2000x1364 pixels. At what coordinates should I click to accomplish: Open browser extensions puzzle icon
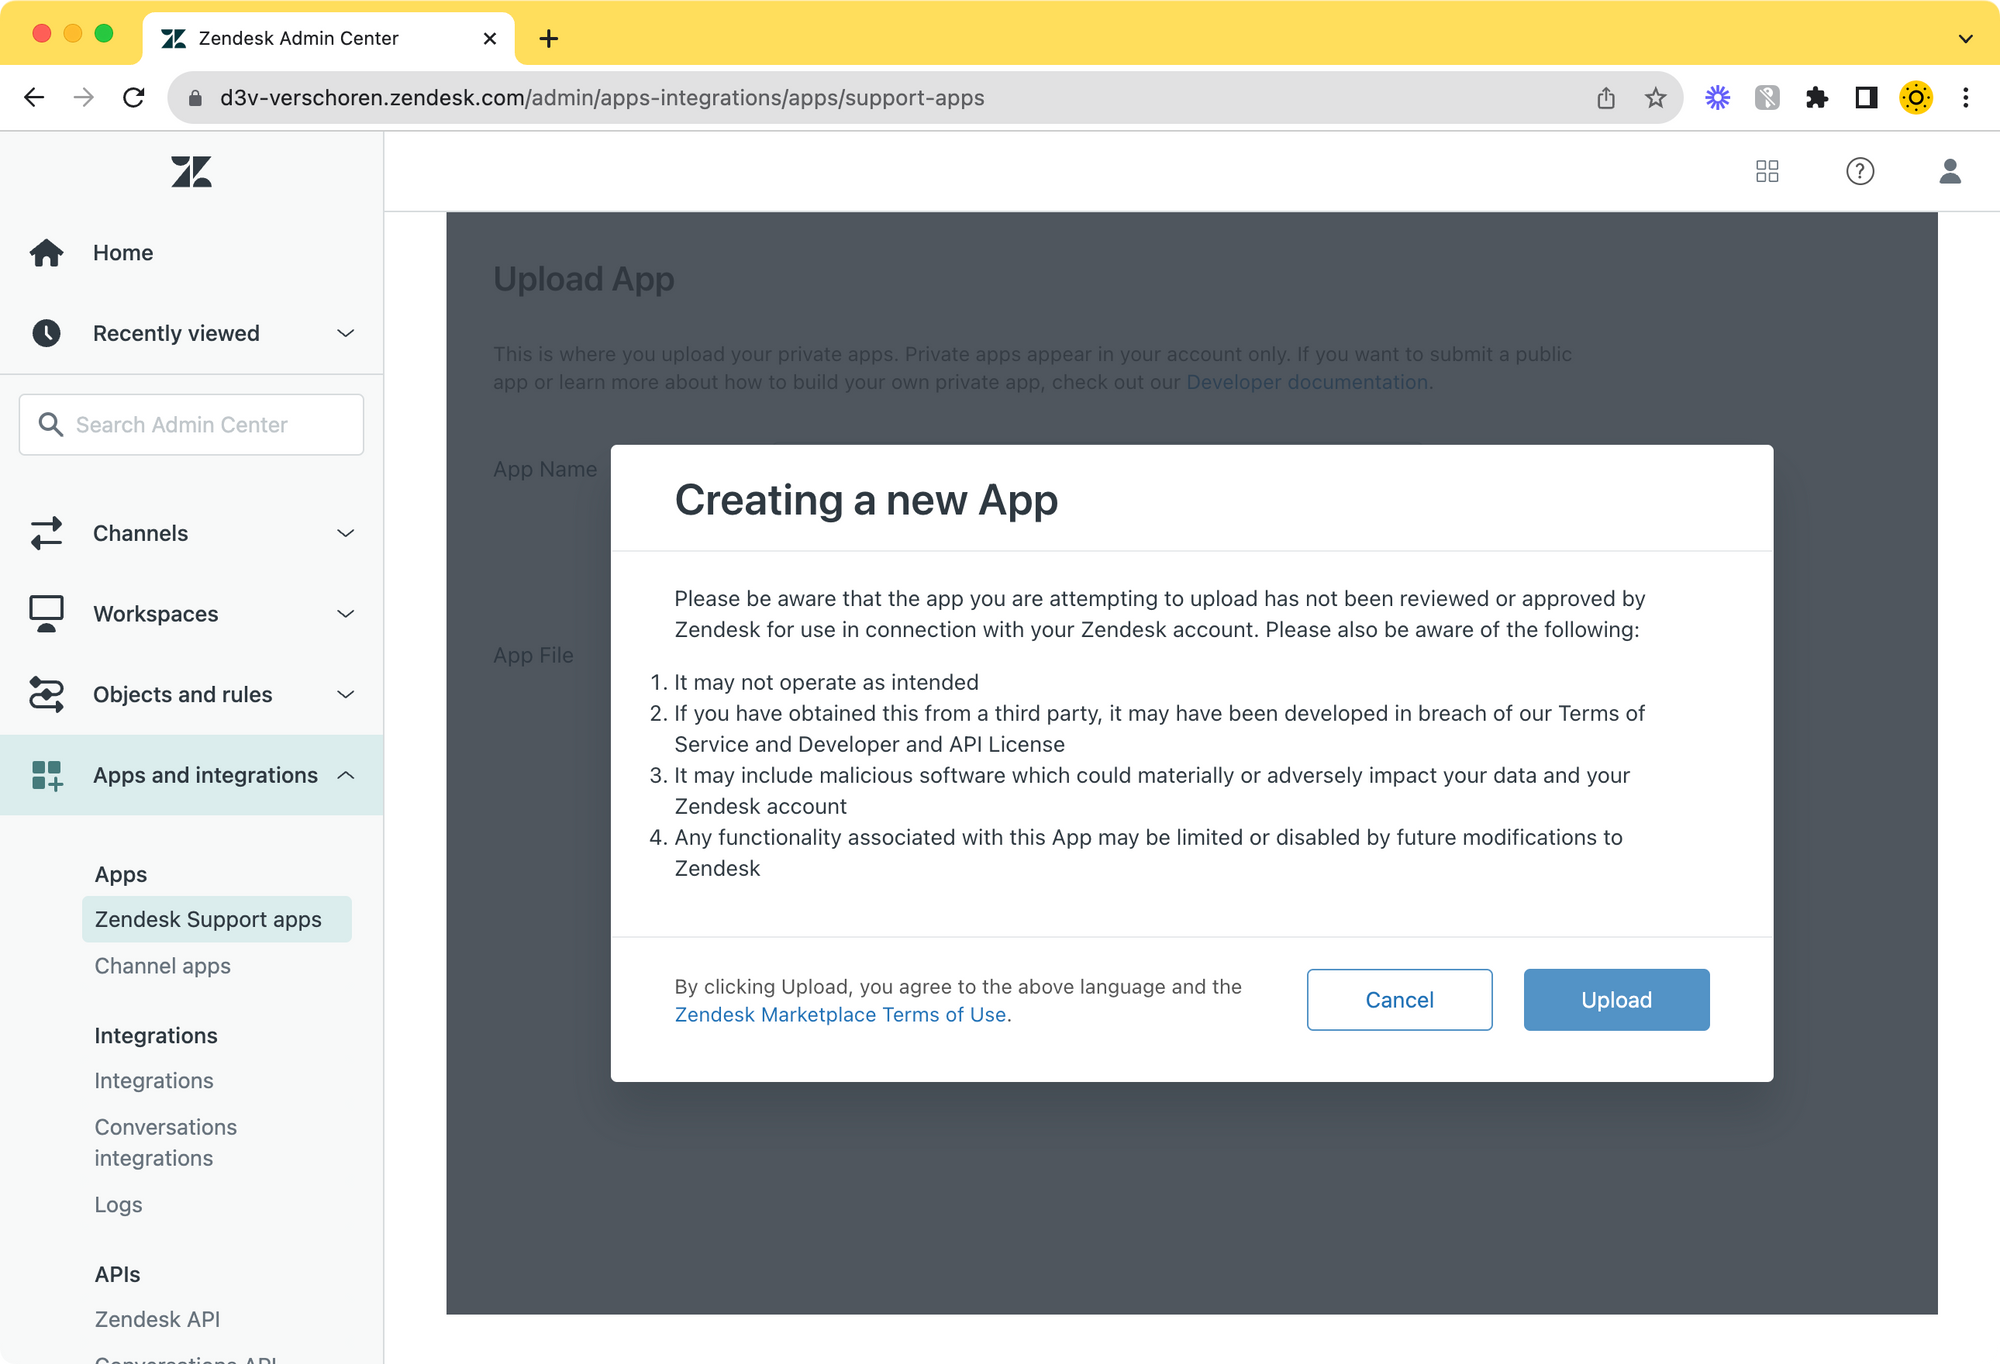(x=1817, y=98)
